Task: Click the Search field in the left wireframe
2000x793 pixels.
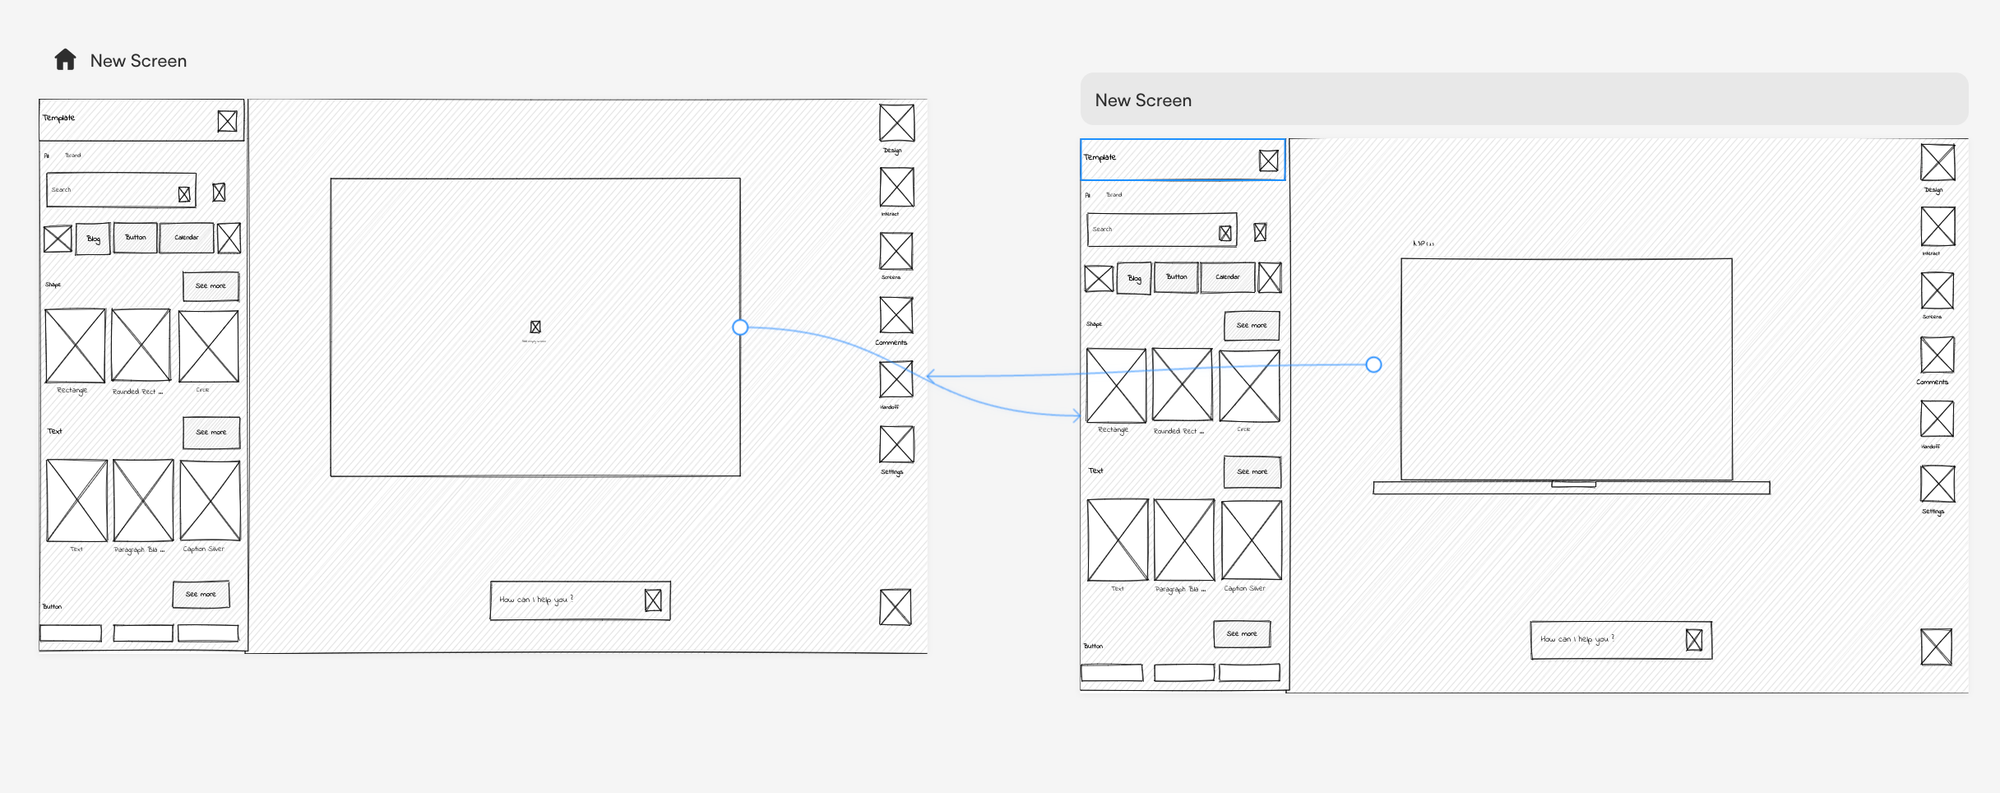Action: coord(110,190)
